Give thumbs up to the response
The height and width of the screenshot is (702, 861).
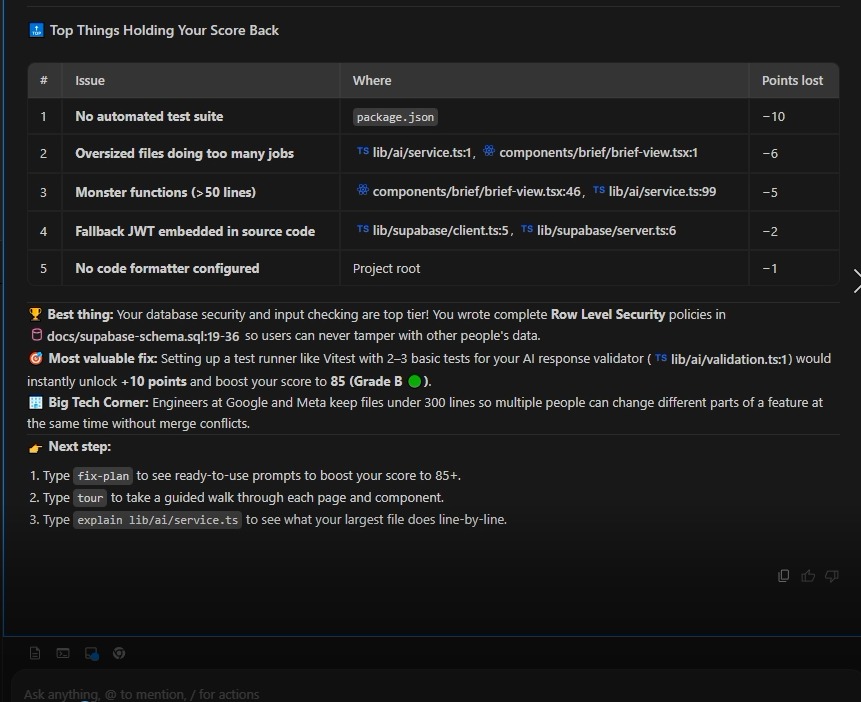[x=808, y=576]
